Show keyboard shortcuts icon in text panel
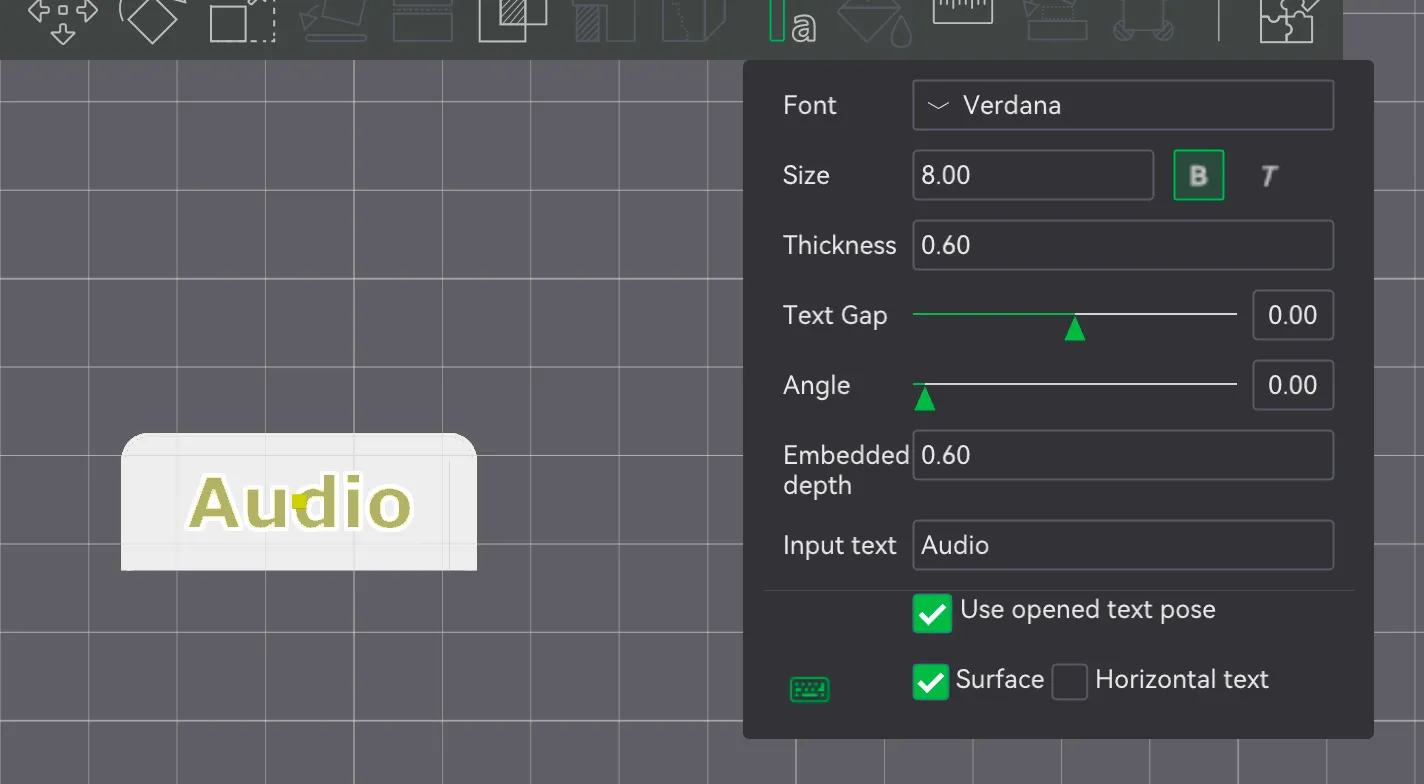The image size is (1424, 784). pos(809,689)
